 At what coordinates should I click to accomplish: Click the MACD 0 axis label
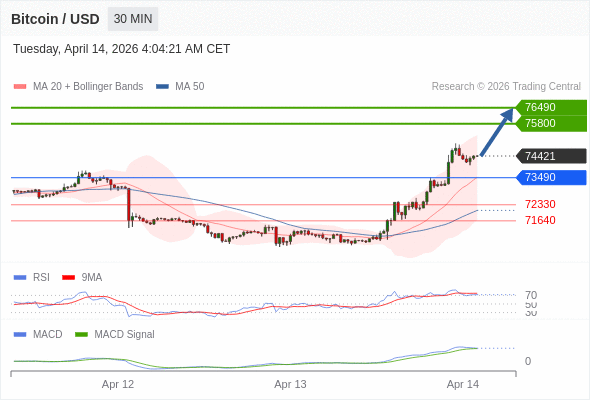(528, 361)
